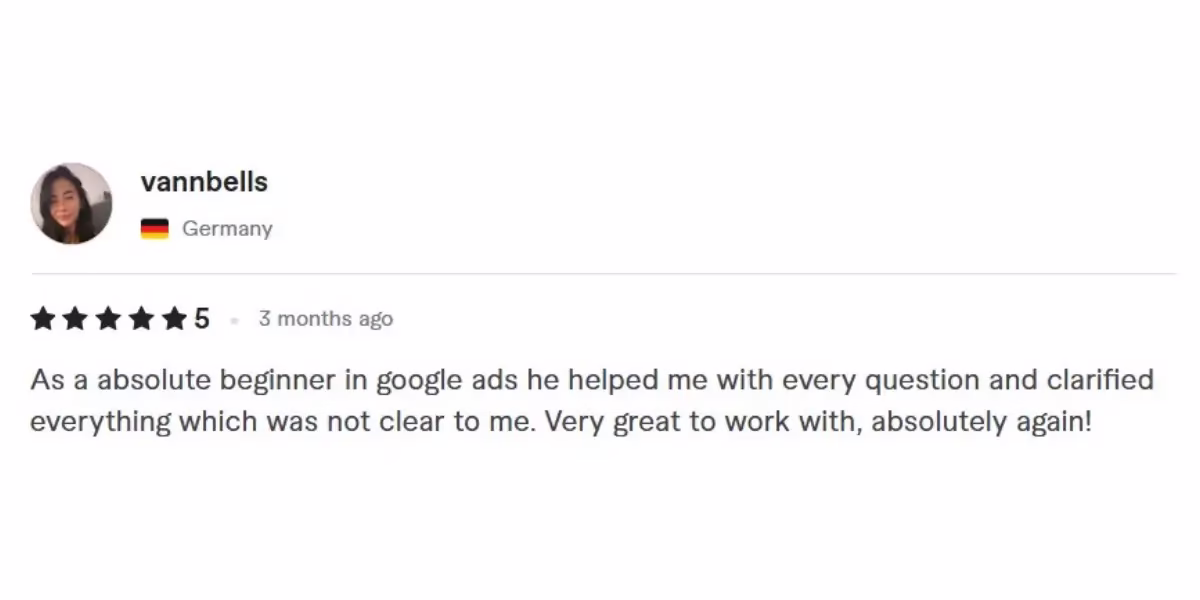Click the fifth rating star
Screen dimensions: 1200x600
tap(174, 319)
